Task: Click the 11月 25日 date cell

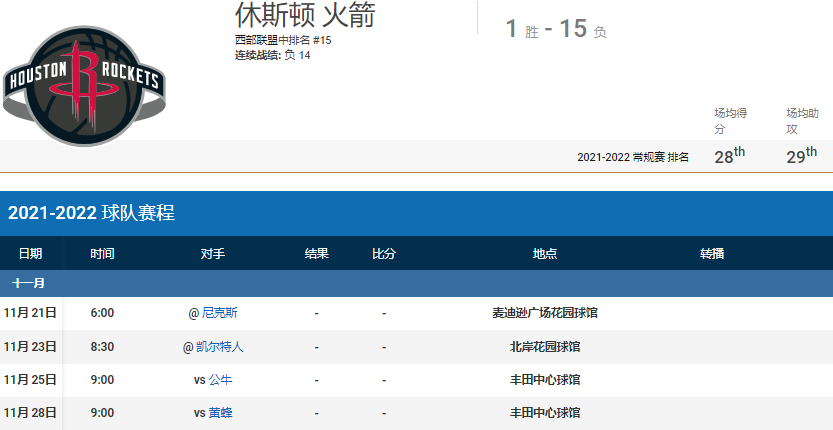Action: [30, 380]
